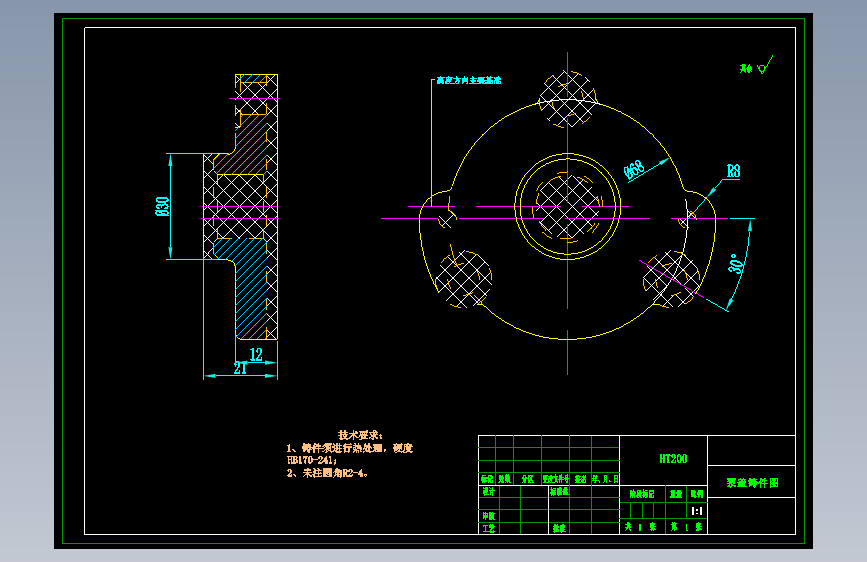Click the 1:1 scale value

697,511
